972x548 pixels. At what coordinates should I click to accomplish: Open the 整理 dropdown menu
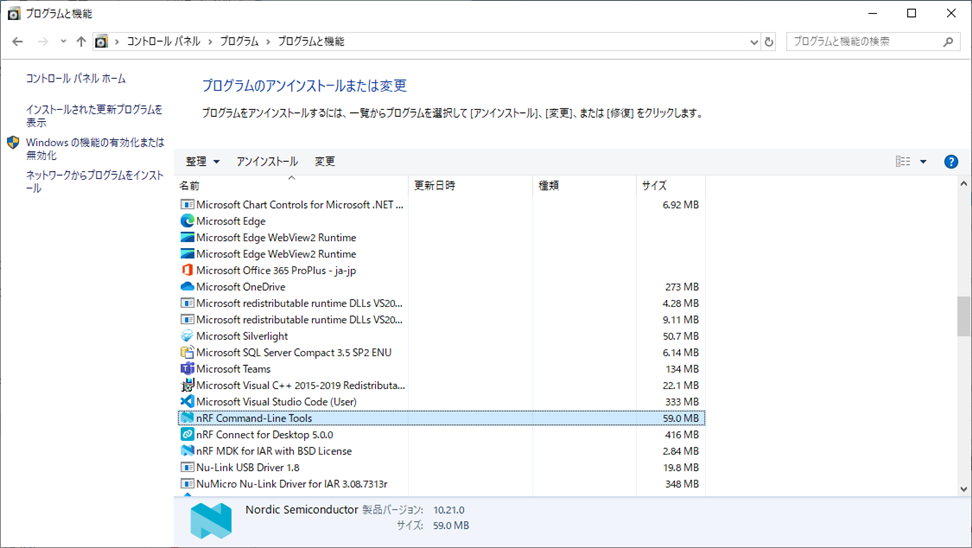point(203,161)
